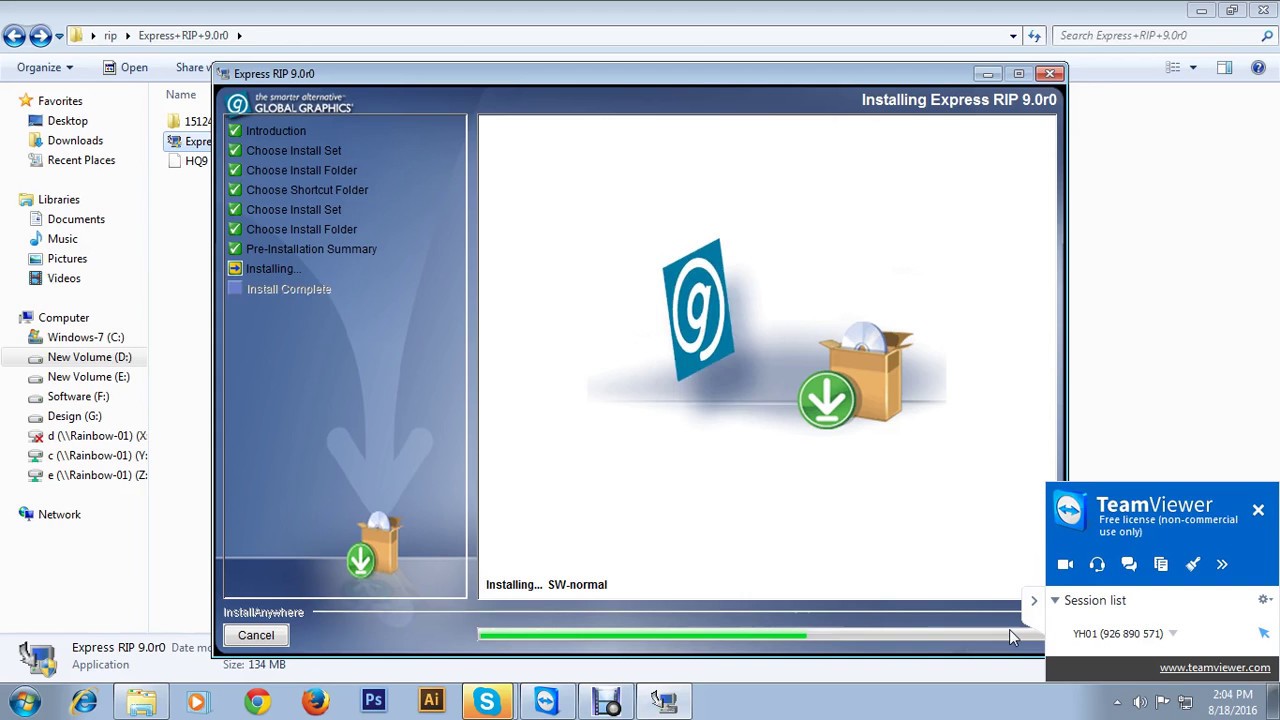
Task: Close the TeamViewer panel with the X
Action: click(1258, 510)
